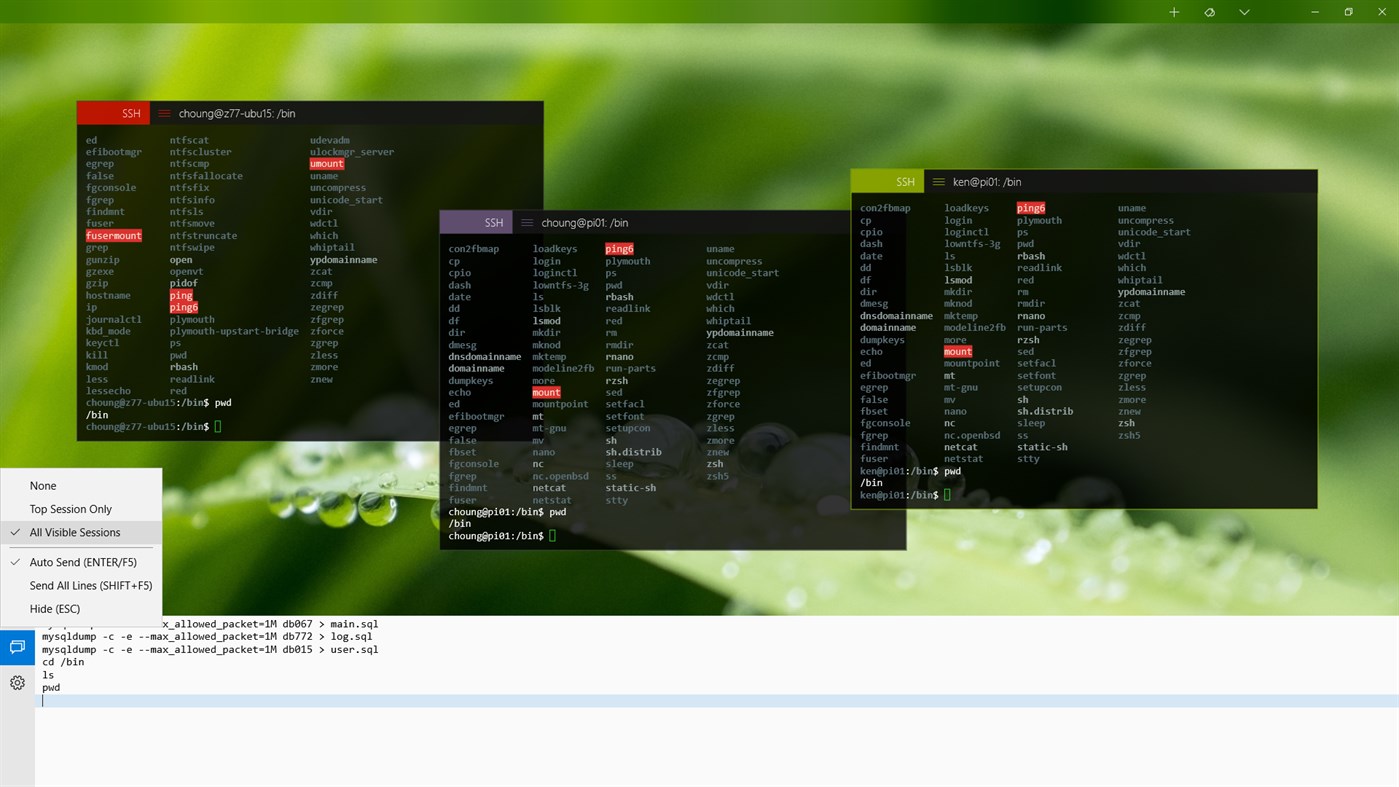
Task: Click highlighted 'umount' in z77-ubu15 terminal
Action: coord(327,163)
